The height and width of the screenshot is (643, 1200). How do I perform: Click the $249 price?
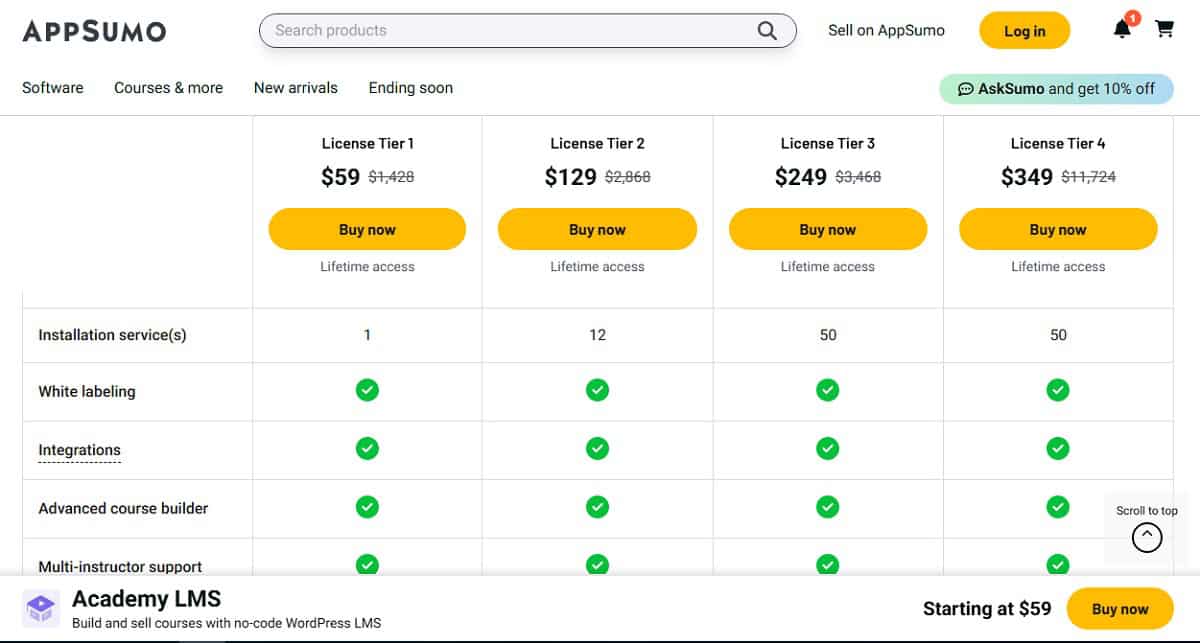point(801,177)
